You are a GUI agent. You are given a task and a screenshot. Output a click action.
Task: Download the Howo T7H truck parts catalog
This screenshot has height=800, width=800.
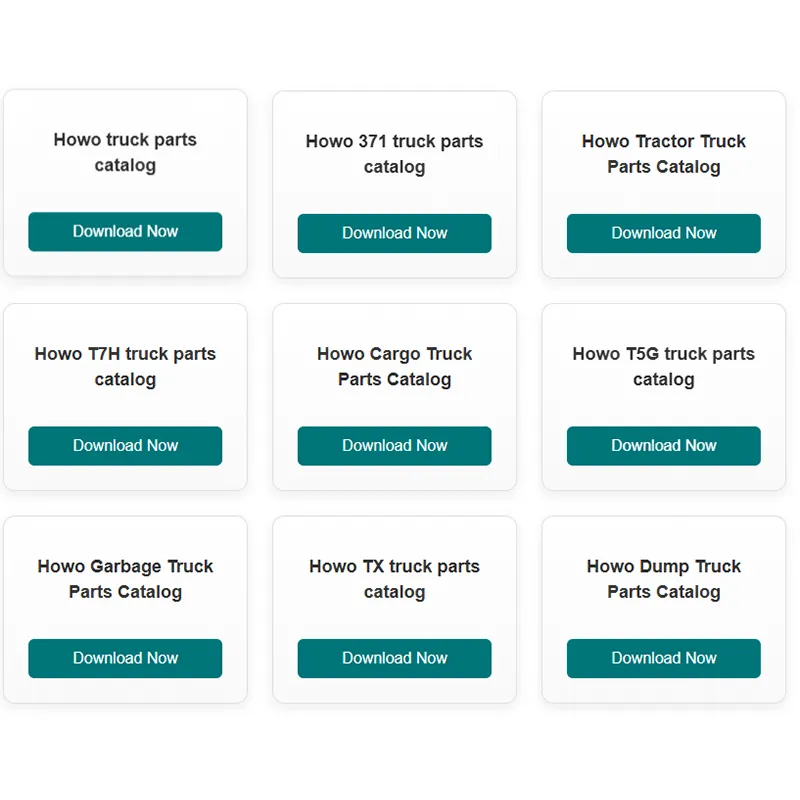click(125, 446)
